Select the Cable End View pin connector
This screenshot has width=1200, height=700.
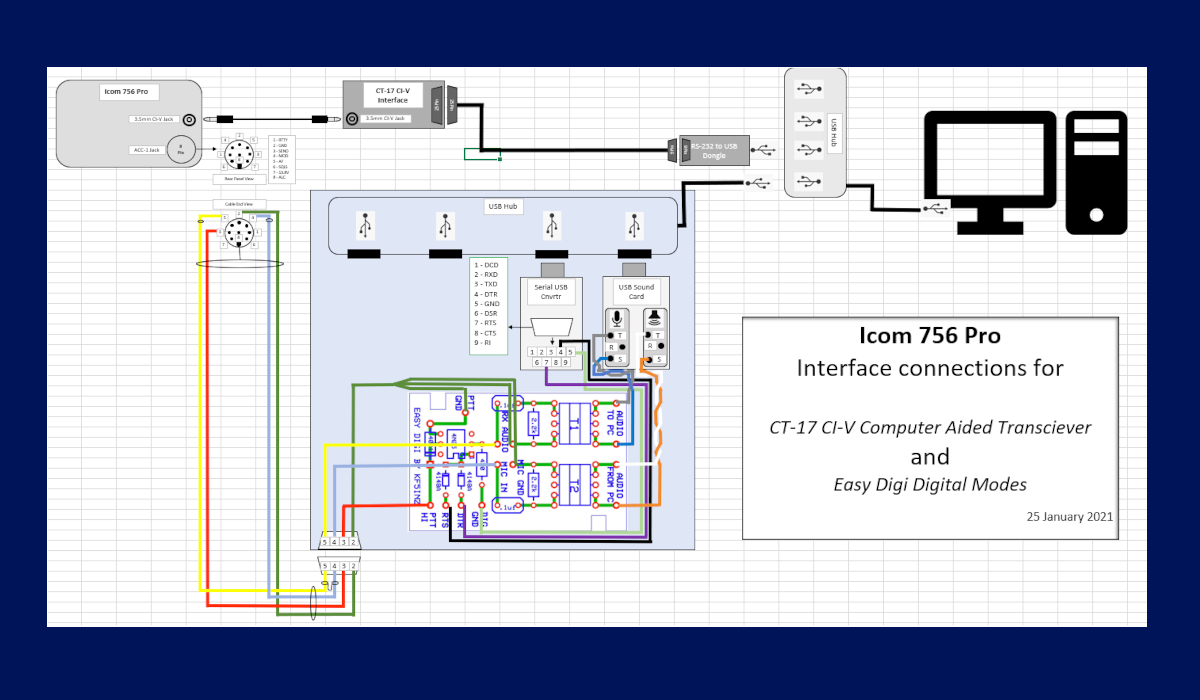(238, 234)
